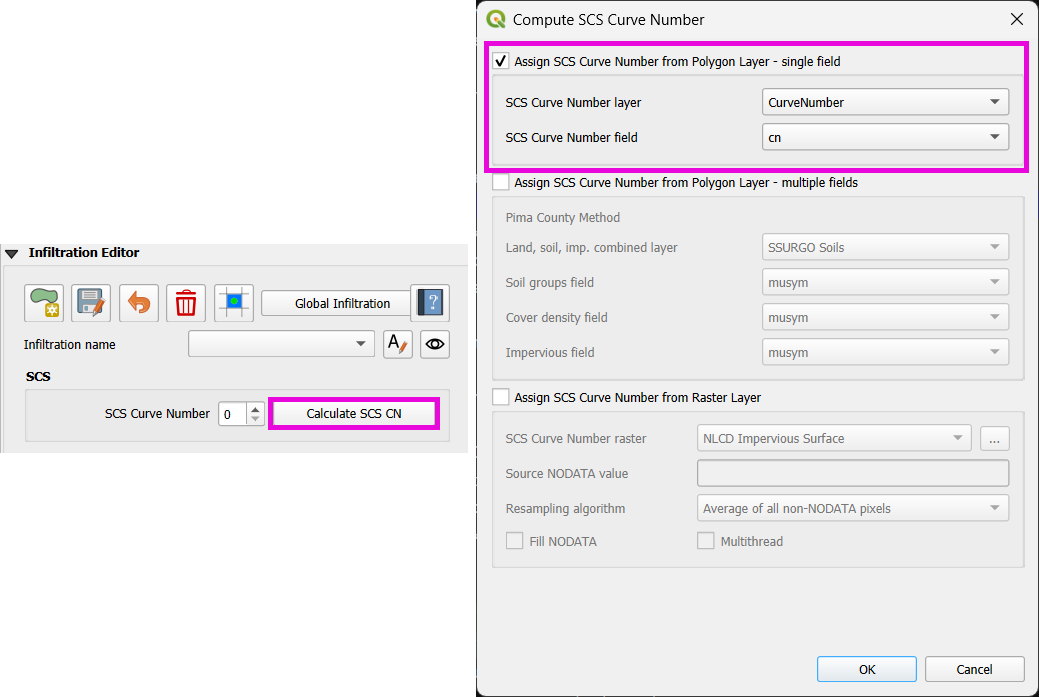Collapse the Infiltration Editor panel
The image size is (1039, 697).
point(12,253)
